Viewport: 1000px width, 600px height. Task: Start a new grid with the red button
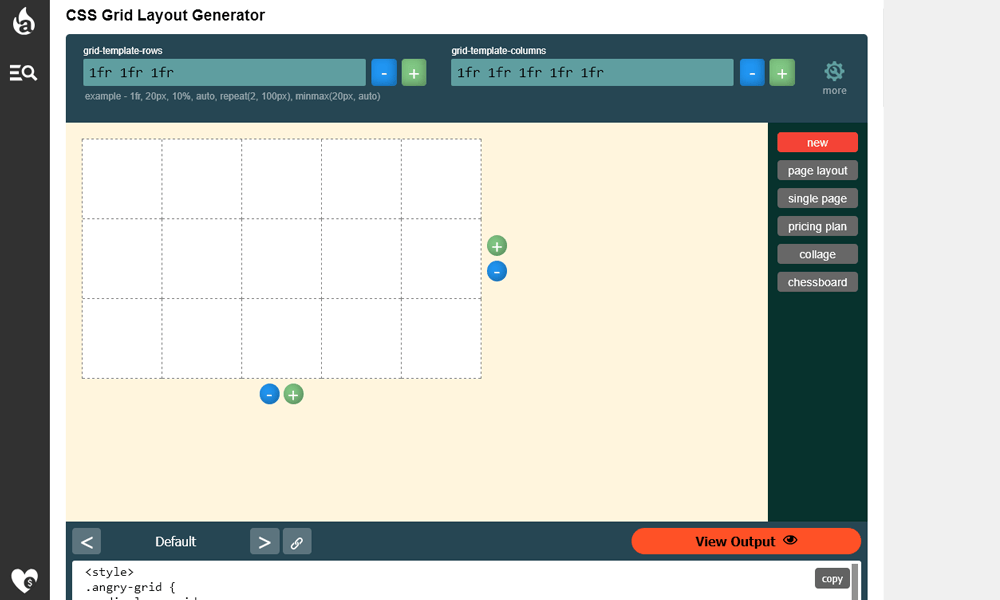click(x=817, y=141)
